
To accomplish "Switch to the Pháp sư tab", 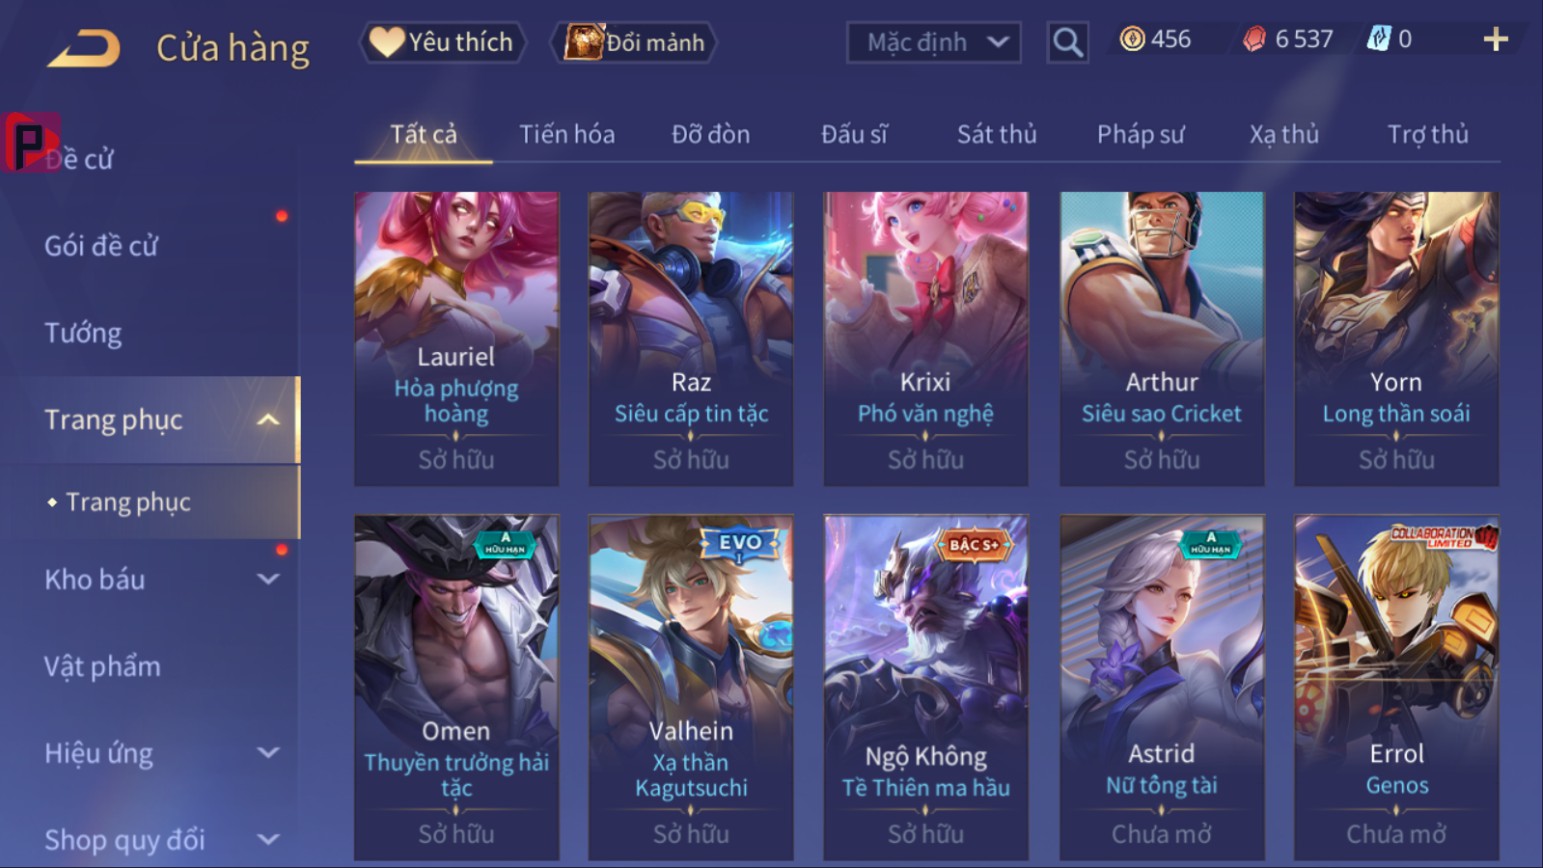I will tap(1141, 134).
